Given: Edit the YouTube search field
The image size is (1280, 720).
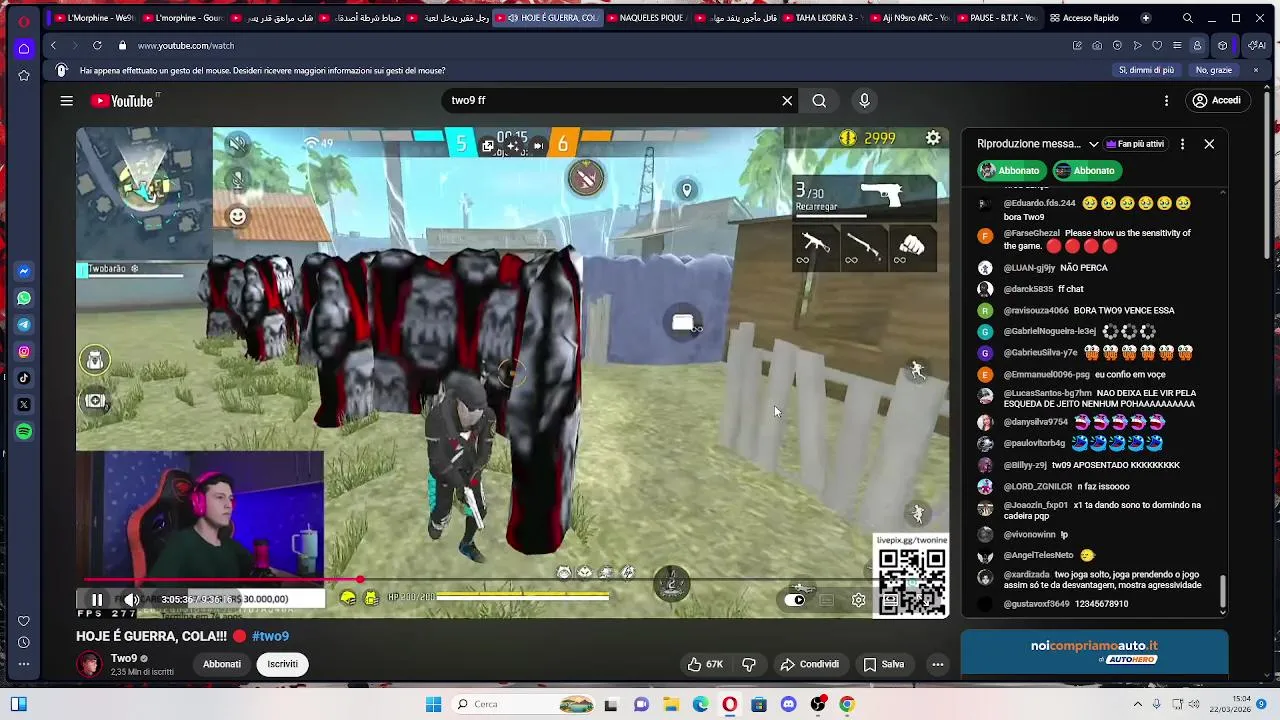Looking at the screenshot, I should point(610,101).
